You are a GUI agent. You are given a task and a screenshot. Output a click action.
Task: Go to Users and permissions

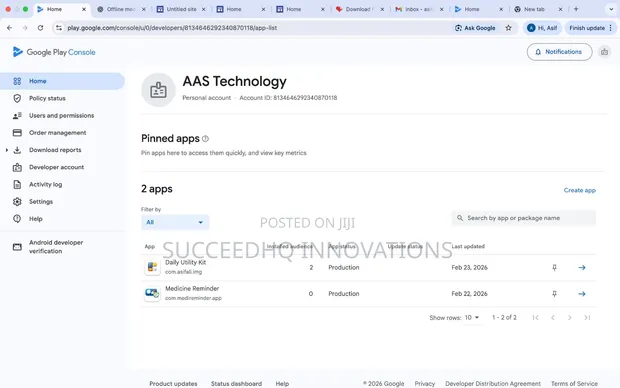coord(61,115)
